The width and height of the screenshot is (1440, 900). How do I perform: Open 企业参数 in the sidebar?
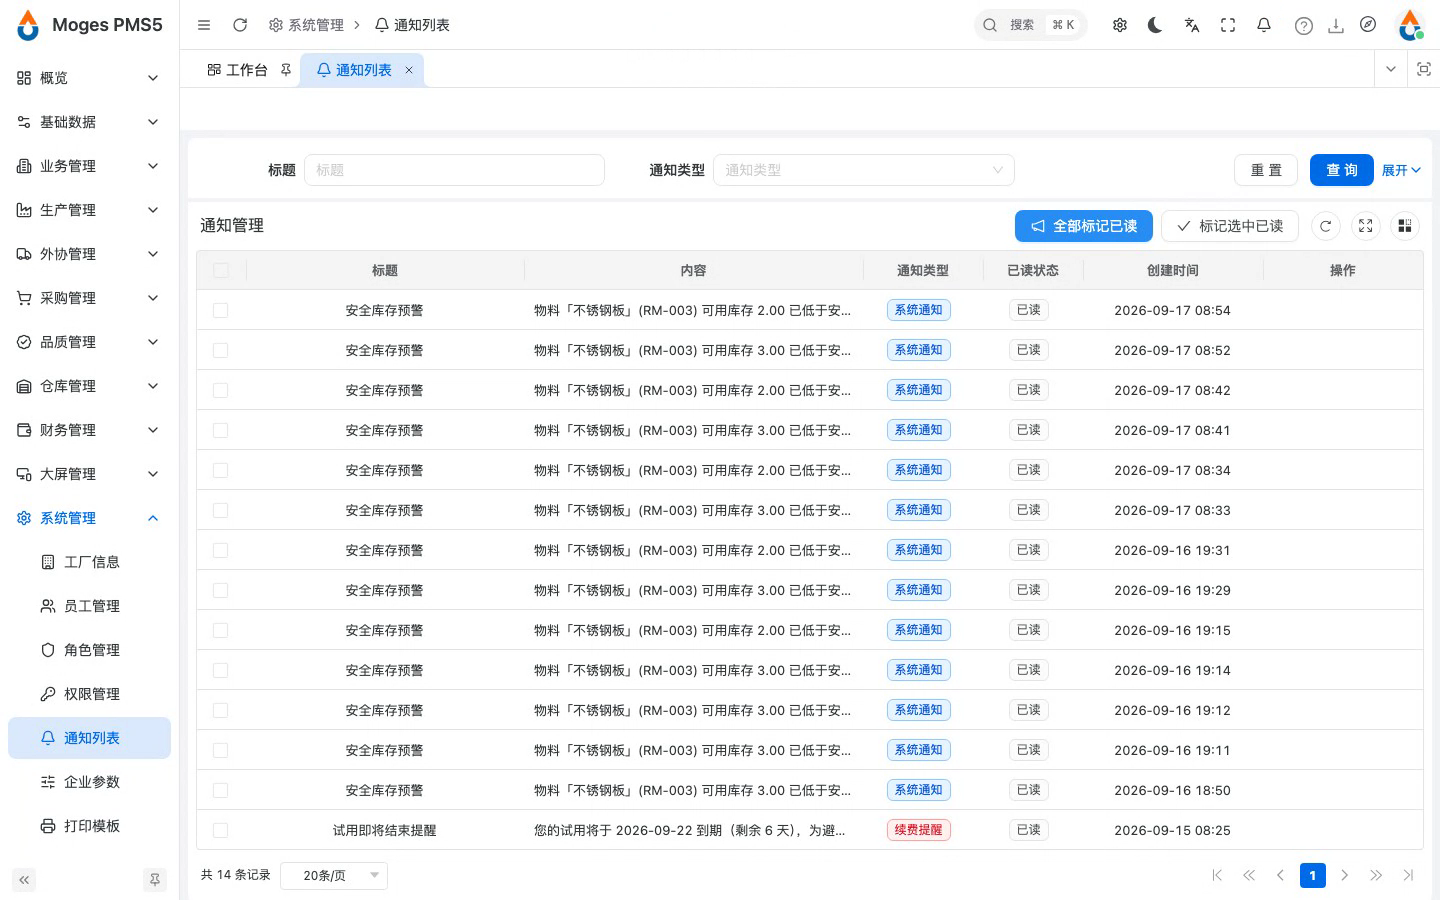click(x=89, y=782)
